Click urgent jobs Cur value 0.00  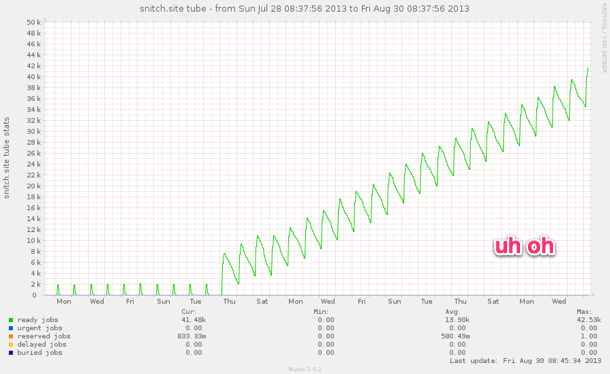[x=194, y=328]
